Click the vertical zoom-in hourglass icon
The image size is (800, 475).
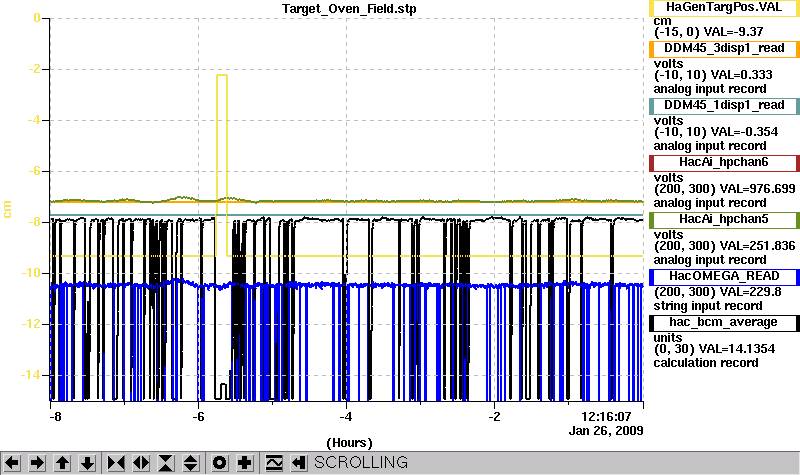point(166,463)
